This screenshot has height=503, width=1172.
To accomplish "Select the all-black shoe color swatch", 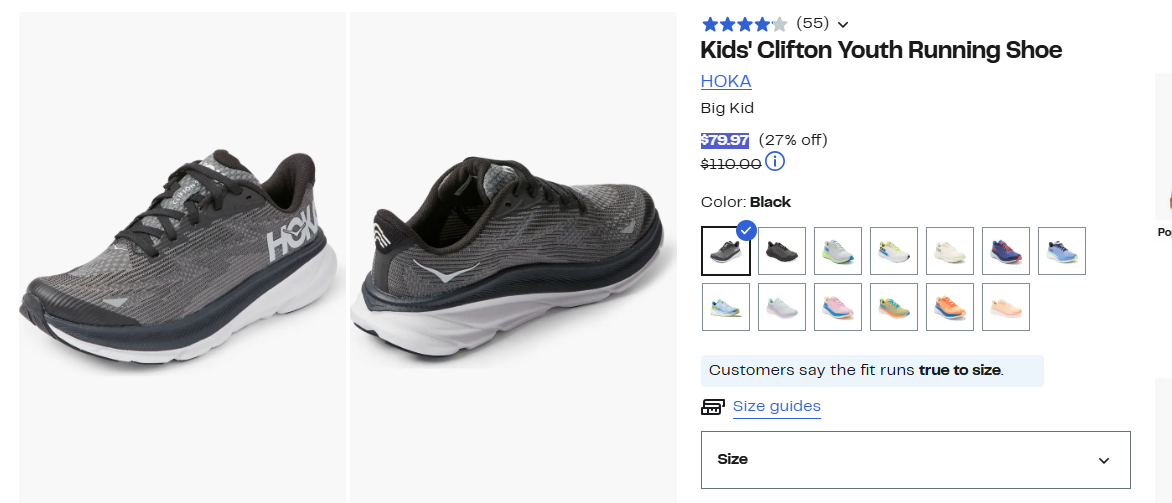I will point(782,251).
